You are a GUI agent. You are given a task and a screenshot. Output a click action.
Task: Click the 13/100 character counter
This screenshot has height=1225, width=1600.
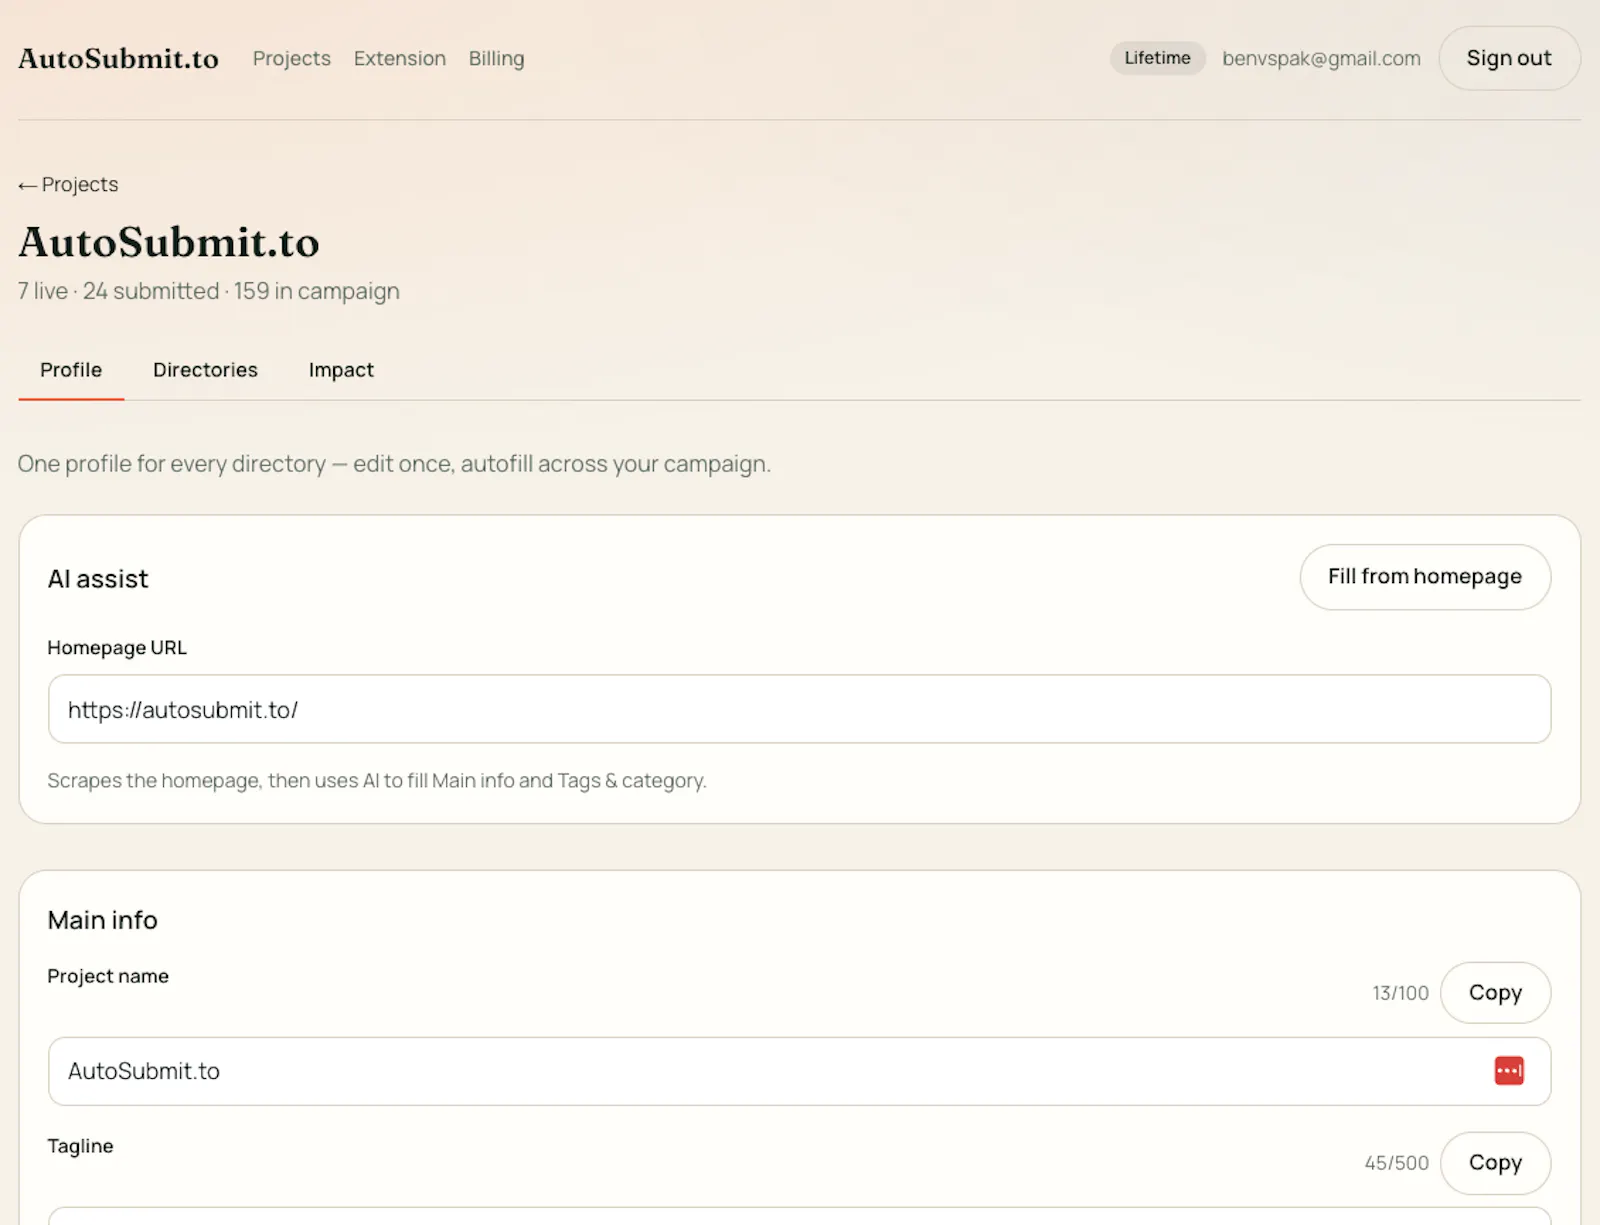tap(1400, 993)
